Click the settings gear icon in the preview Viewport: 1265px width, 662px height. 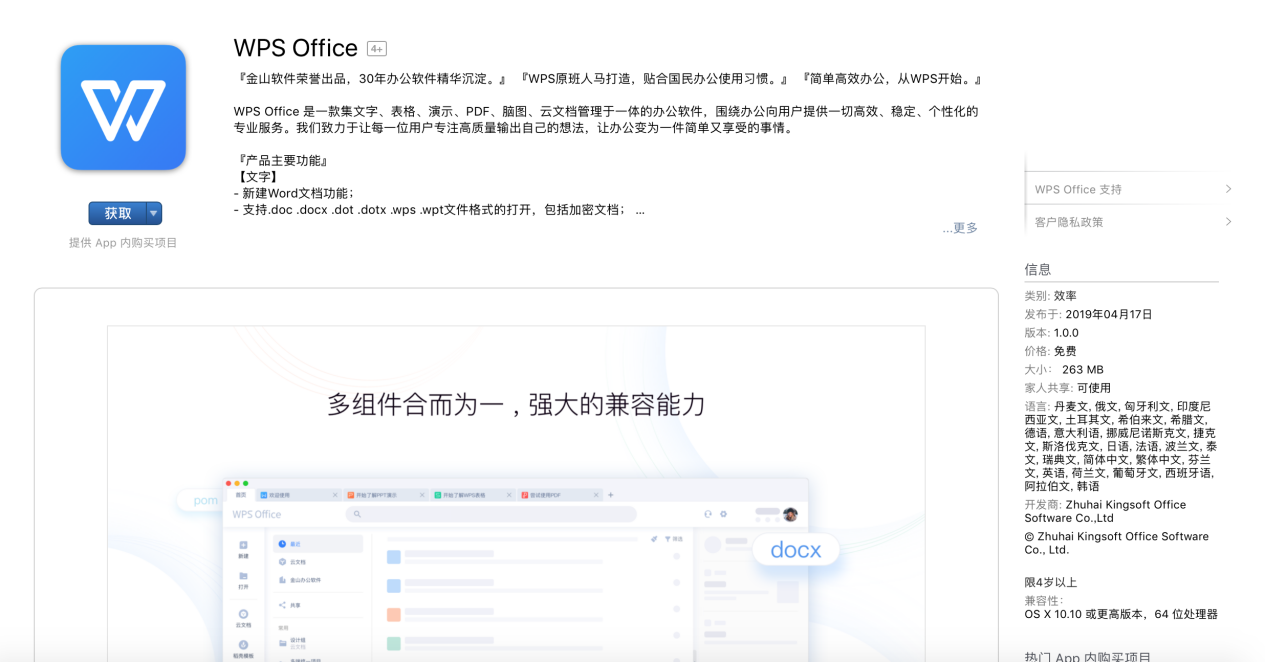coord(723,514)
